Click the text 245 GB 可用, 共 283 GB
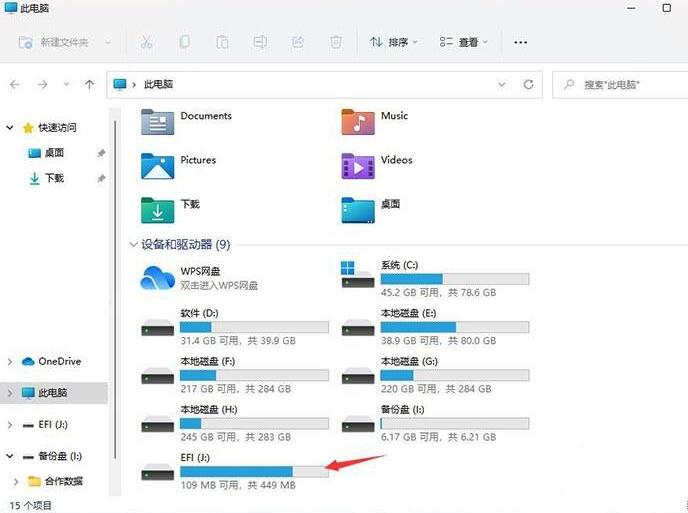688x513 pixels. click(x=236, y=437)
